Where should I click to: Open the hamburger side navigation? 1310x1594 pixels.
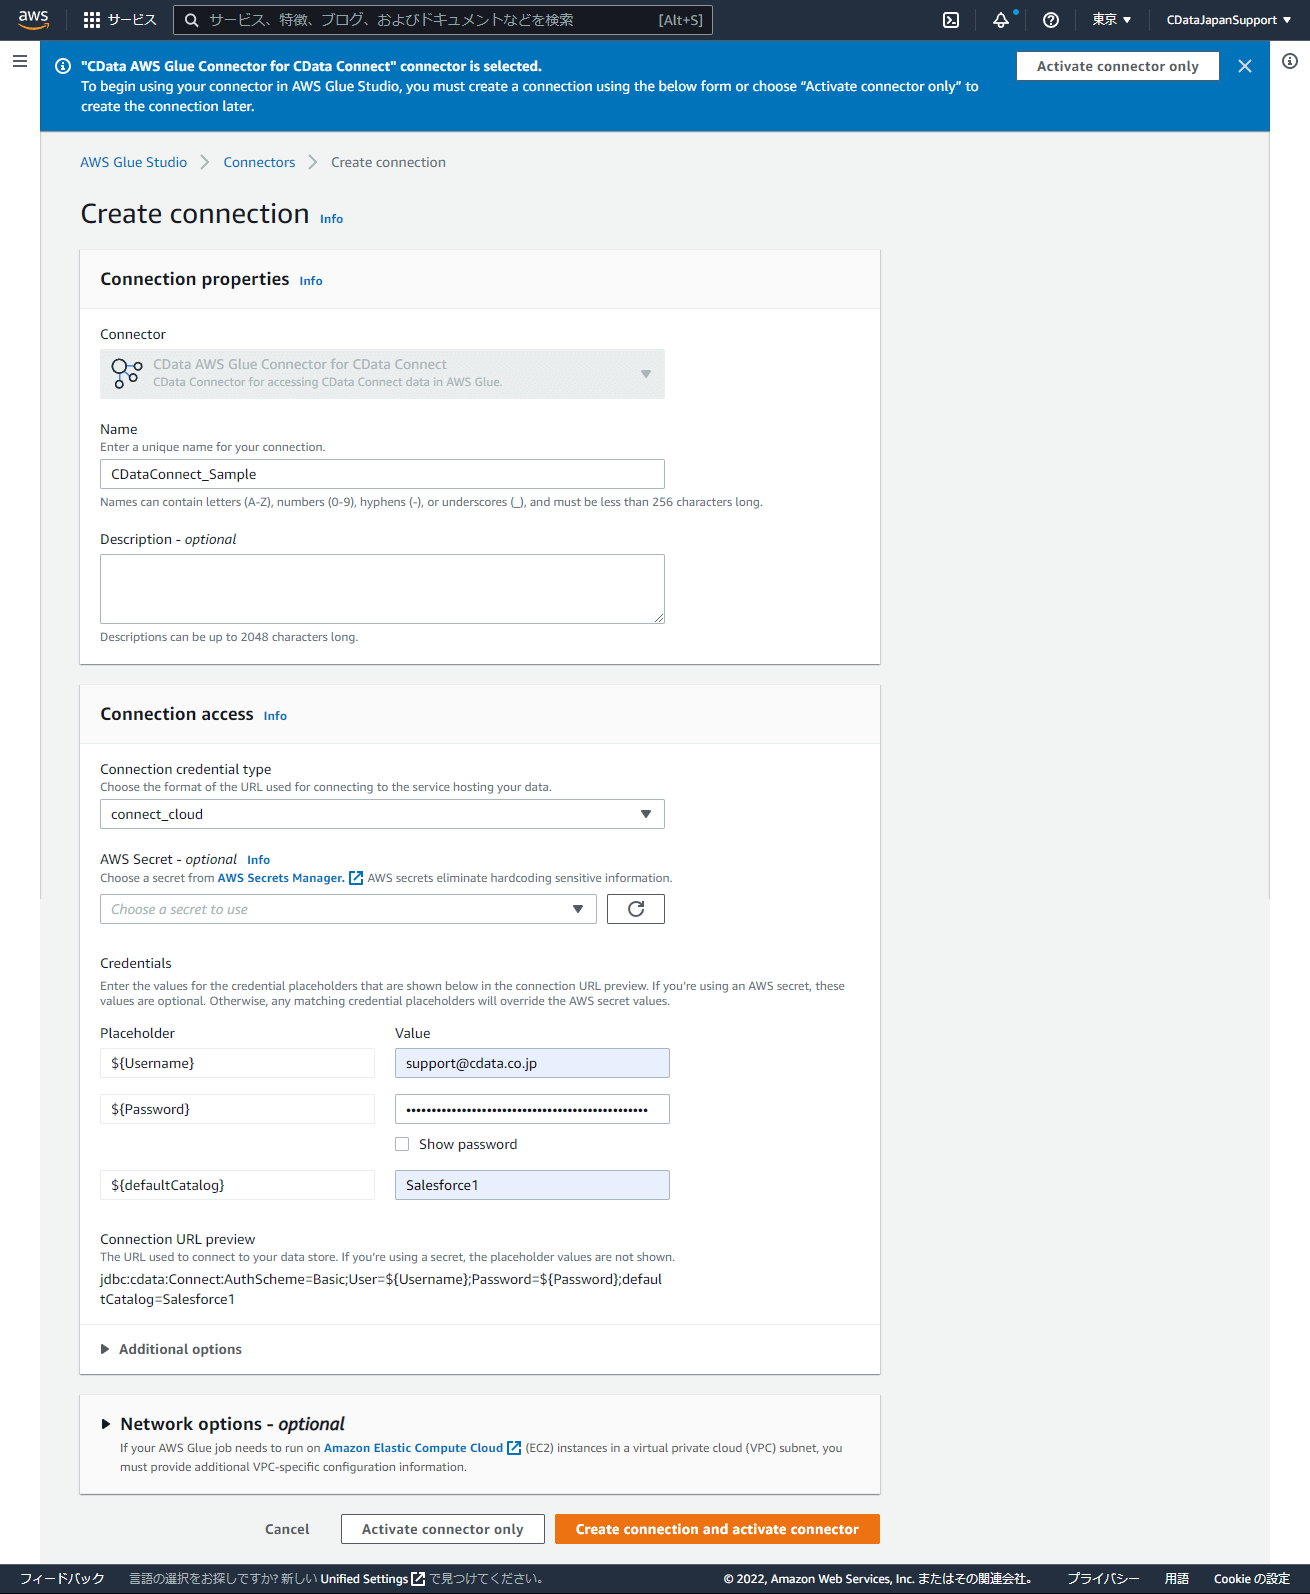pyautogui.click(x=19, y=61)
